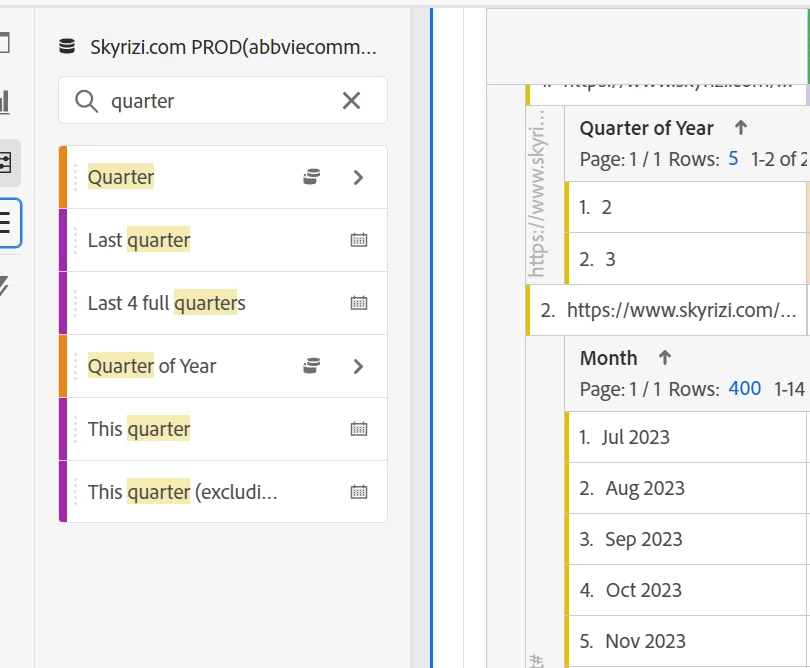Change Month rows count 400
The height and width of the screenshot is (668, 810).
[x=744, y=389]
